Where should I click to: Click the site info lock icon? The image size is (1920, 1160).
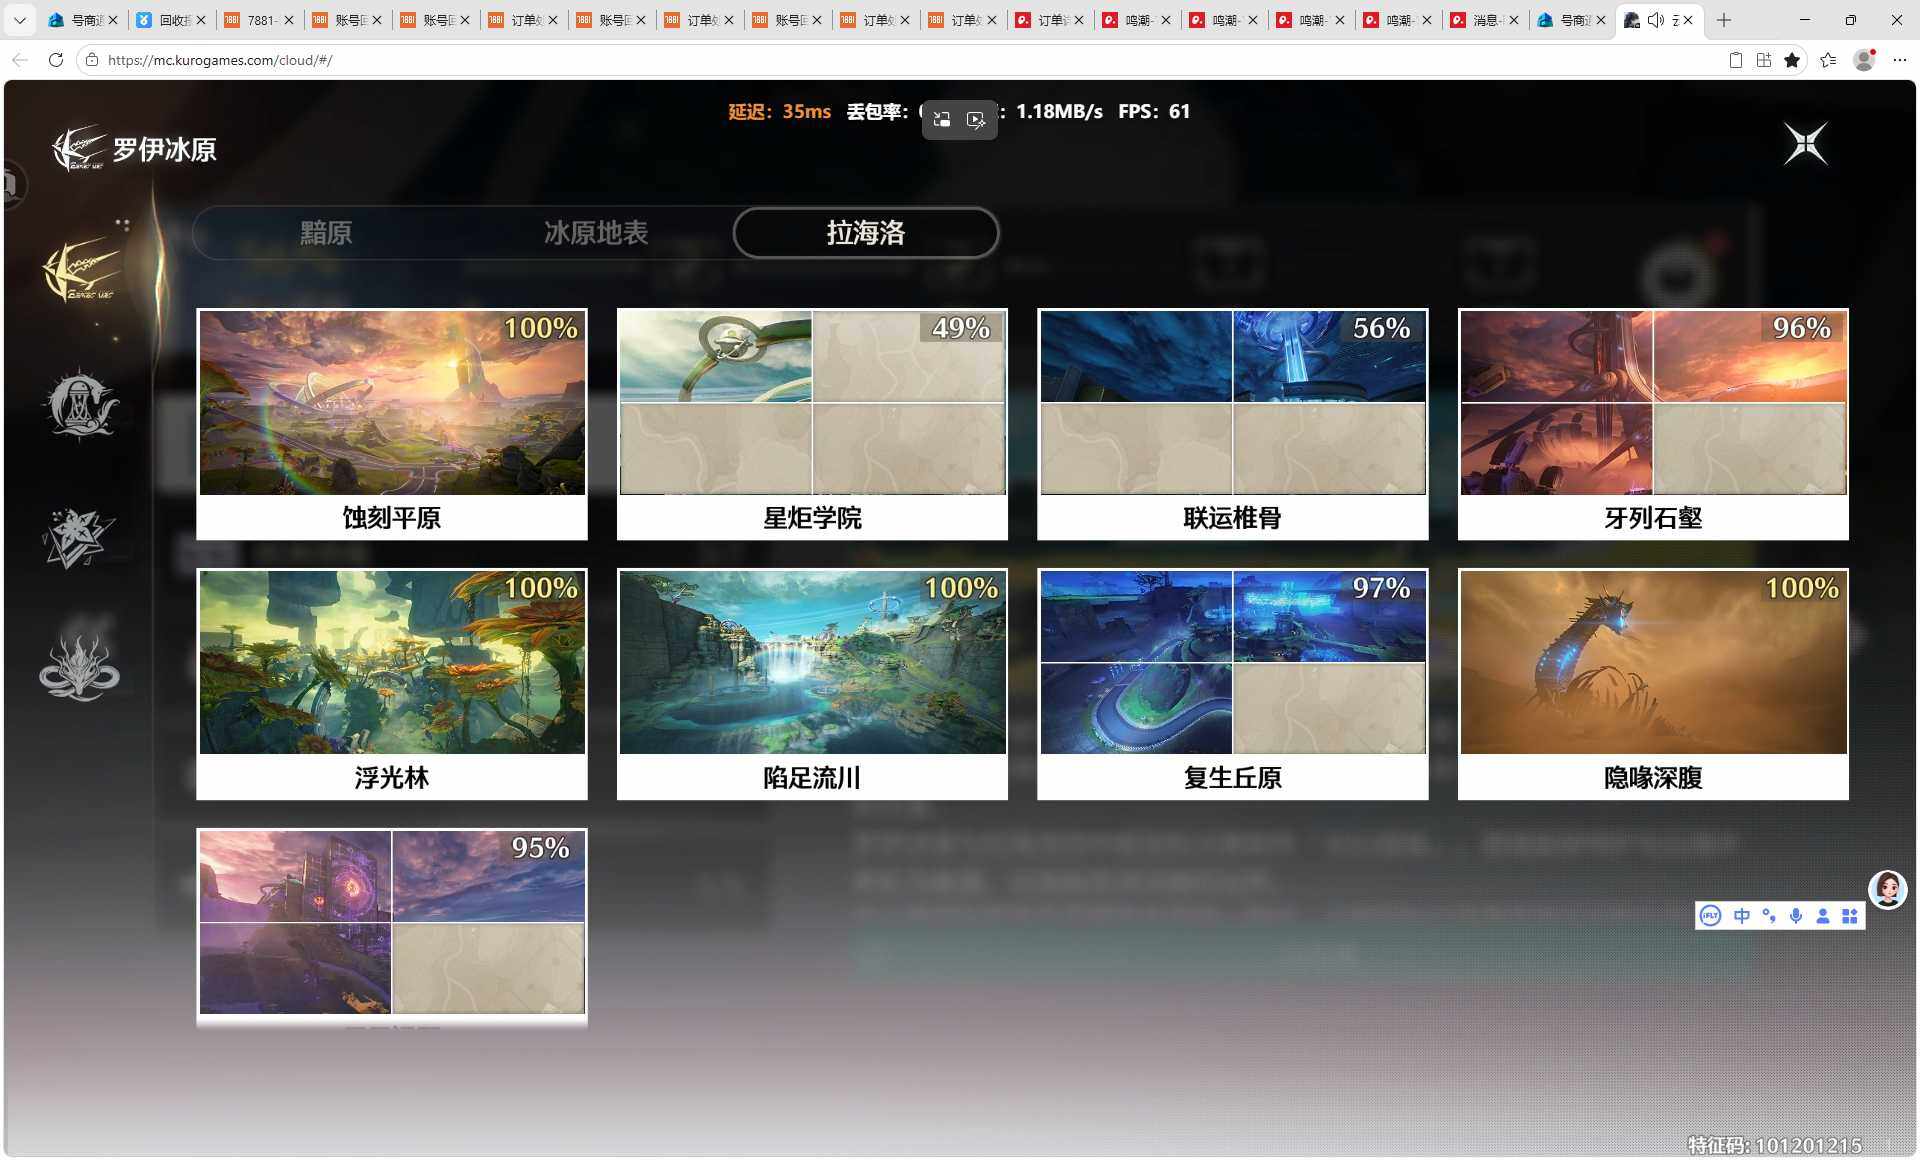(x=92, y=60)
